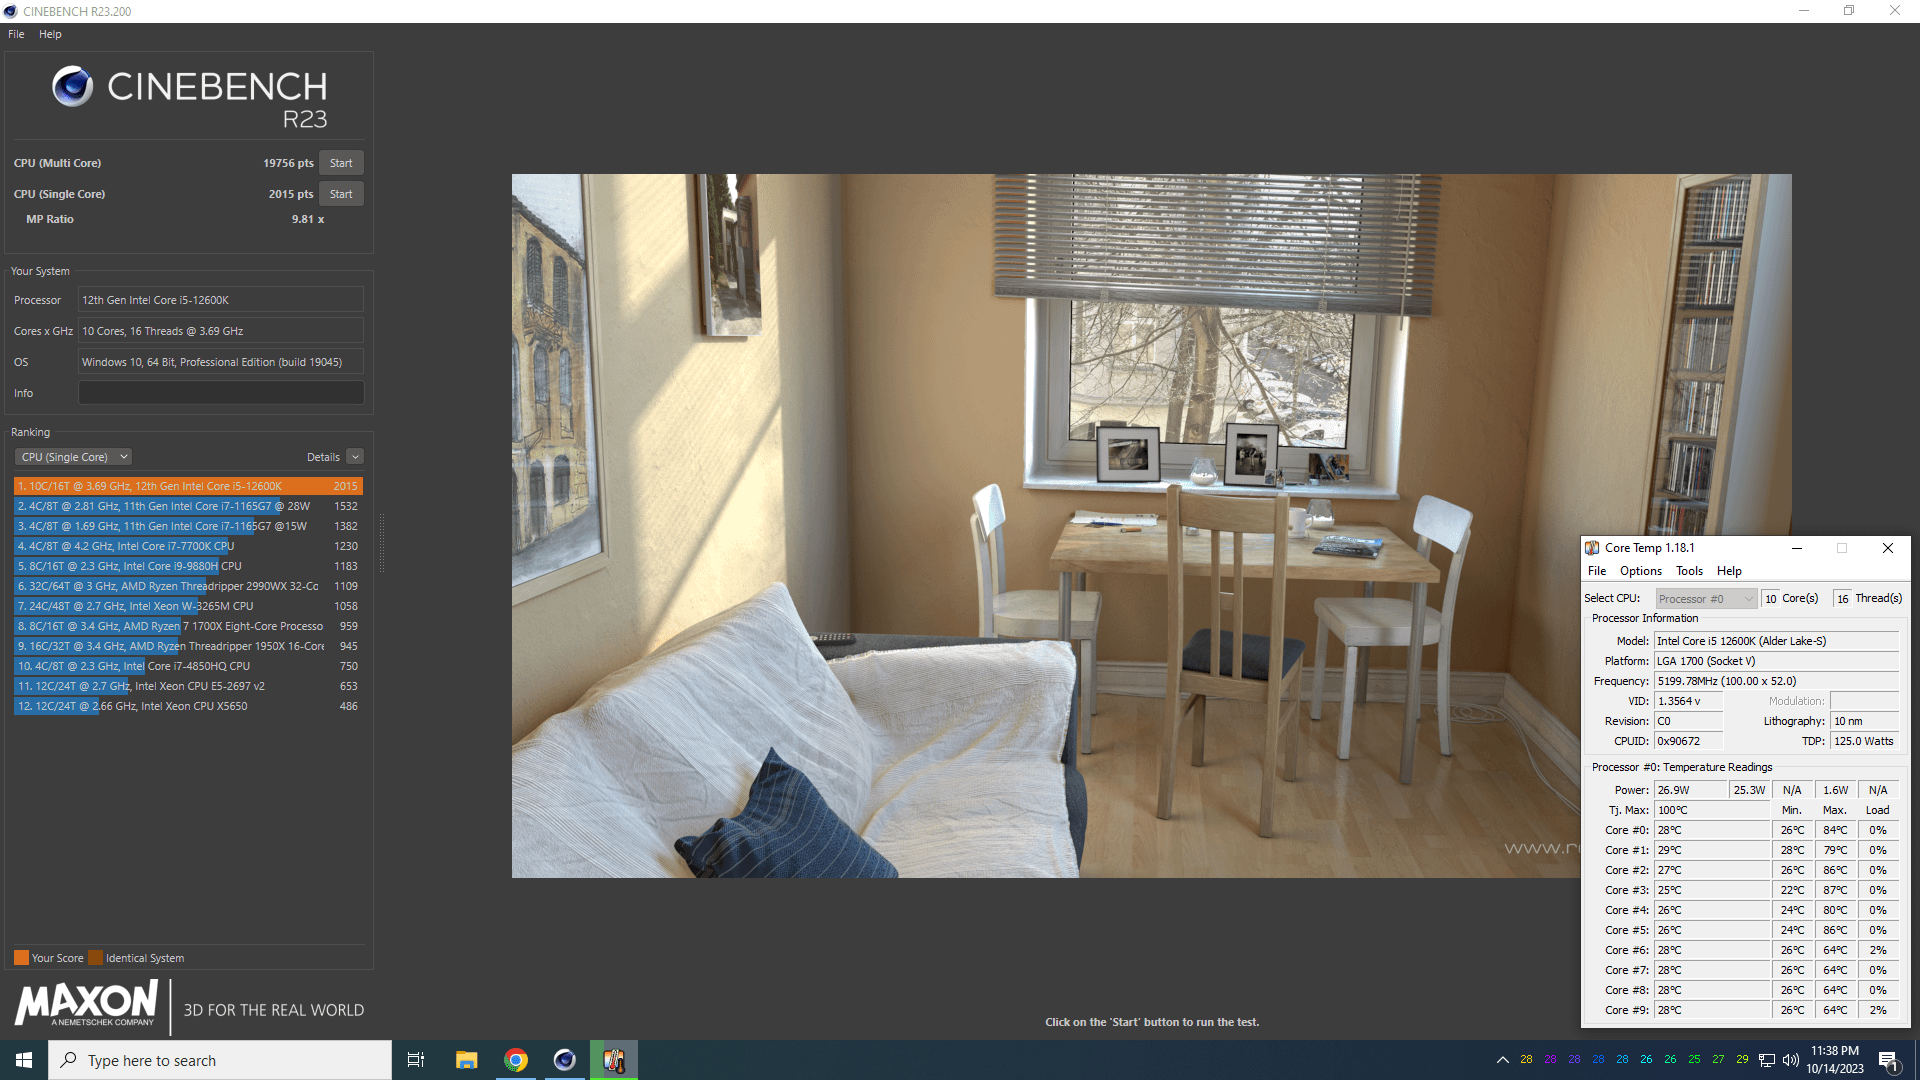1920x1080 pixels.
Task: Switch to Core Temp via the taskbar icon
Action: point(614,1060)
